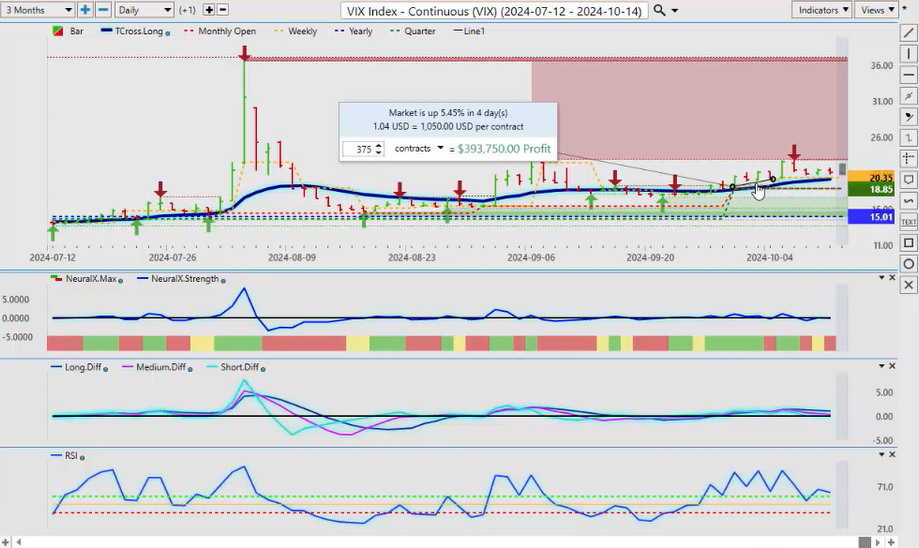Open the Indicators dropdown
The height and width of the screenshot is (548, 919).
tap(822, 10)
